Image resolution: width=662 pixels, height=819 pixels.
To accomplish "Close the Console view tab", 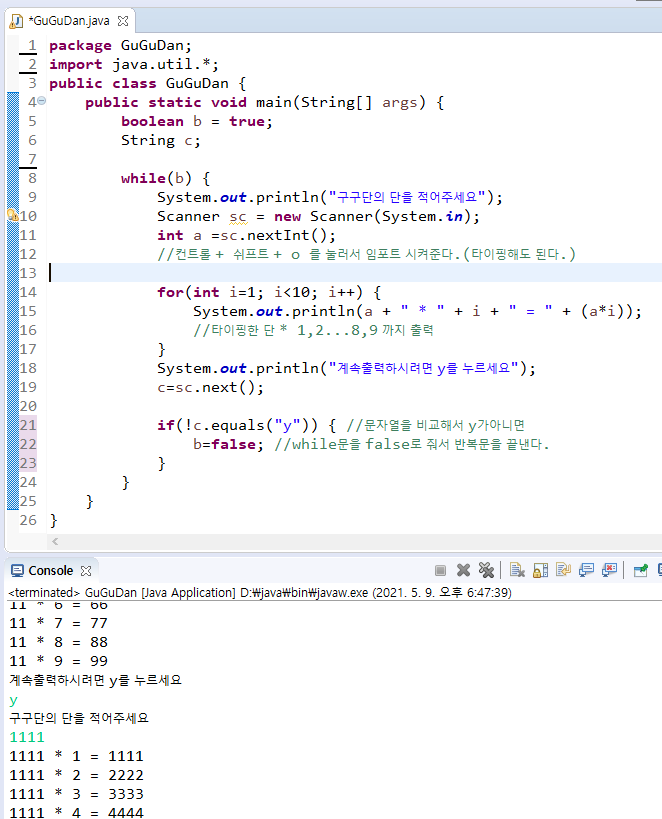I will point(86,571).
